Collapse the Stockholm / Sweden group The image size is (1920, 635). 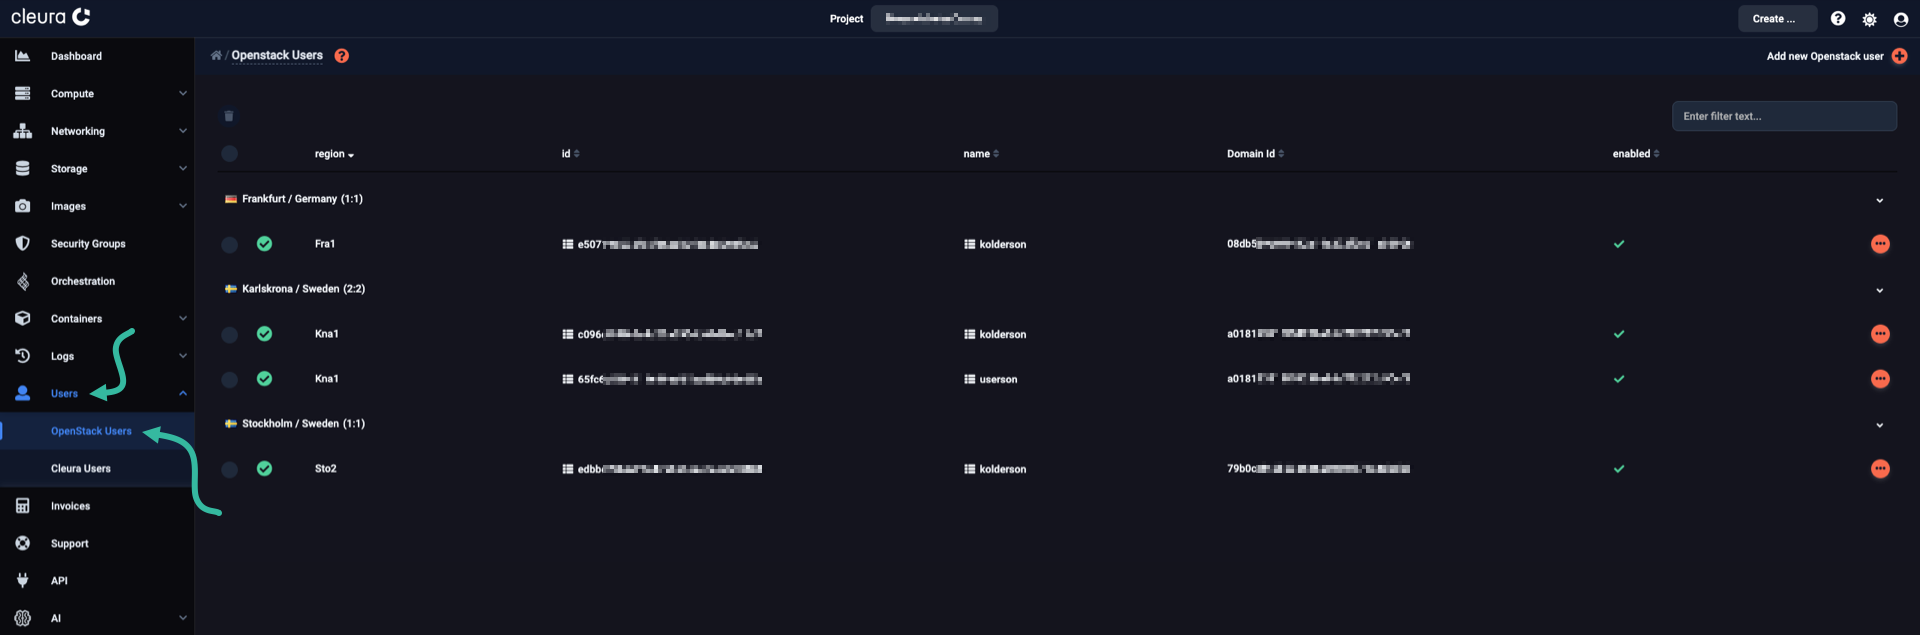tap(1879, 425)
